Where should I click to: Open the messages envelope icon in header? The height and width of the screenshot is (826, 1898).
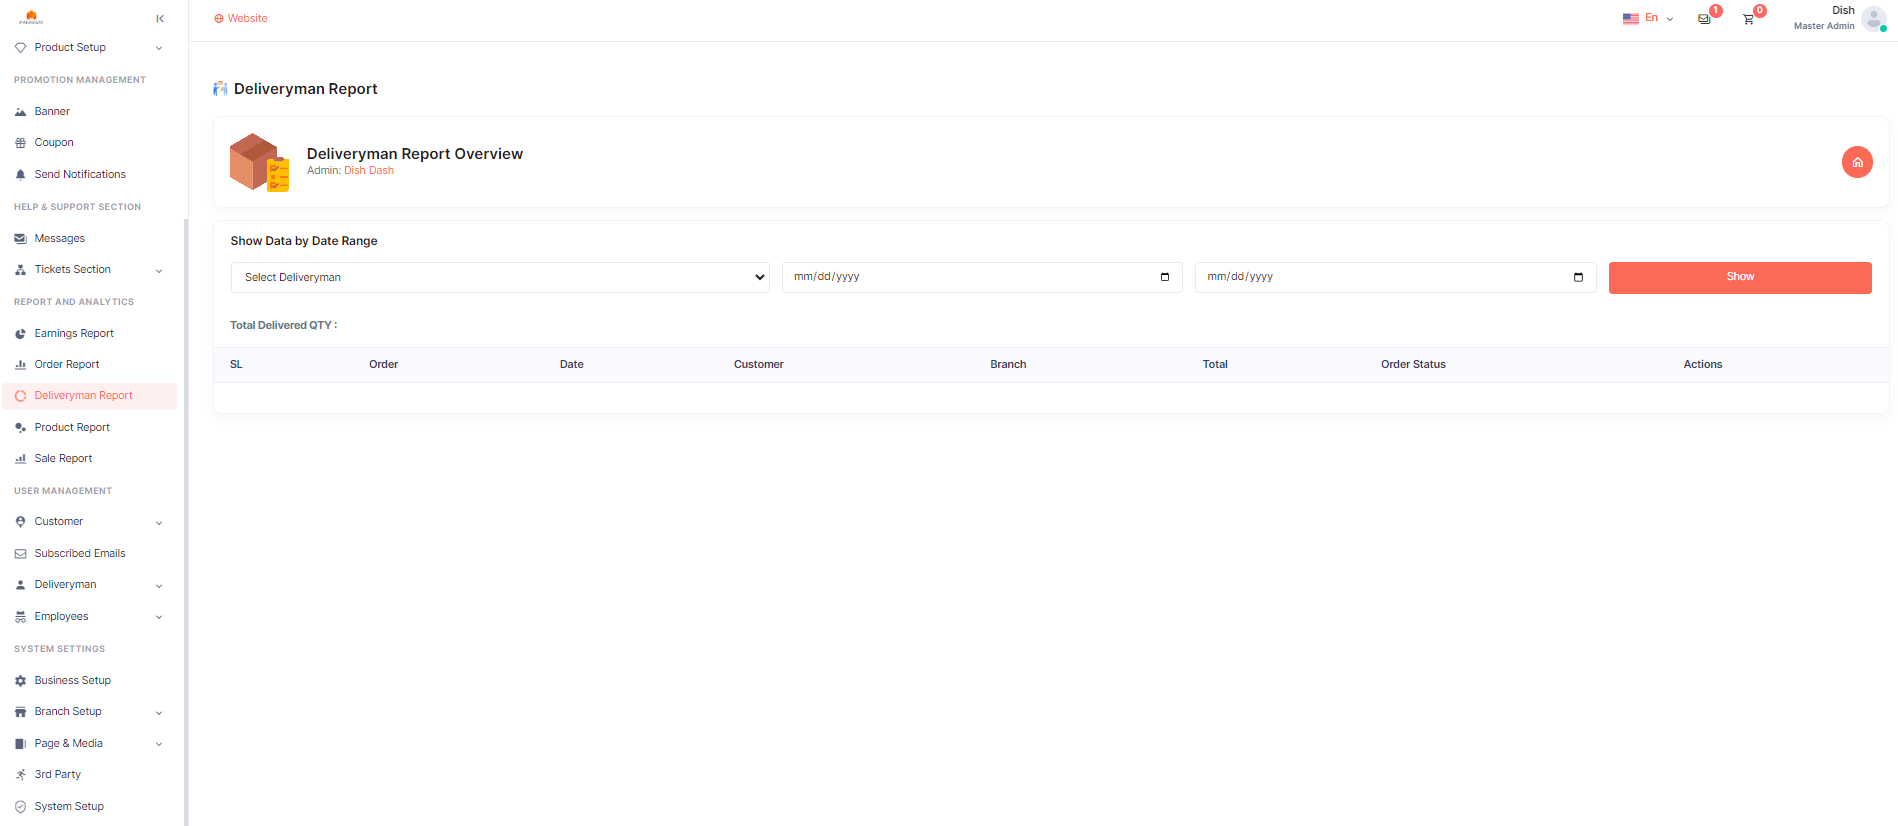(1704, 19)
